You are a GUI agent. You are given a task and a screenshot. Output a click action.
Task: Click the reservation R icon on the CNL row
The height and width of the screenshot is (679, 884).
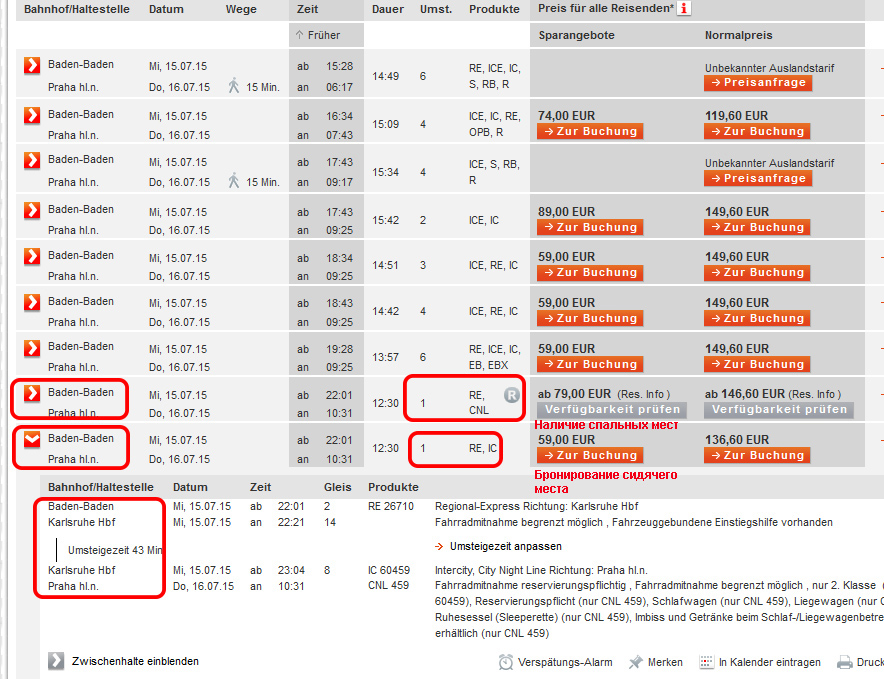coord(511,395)
